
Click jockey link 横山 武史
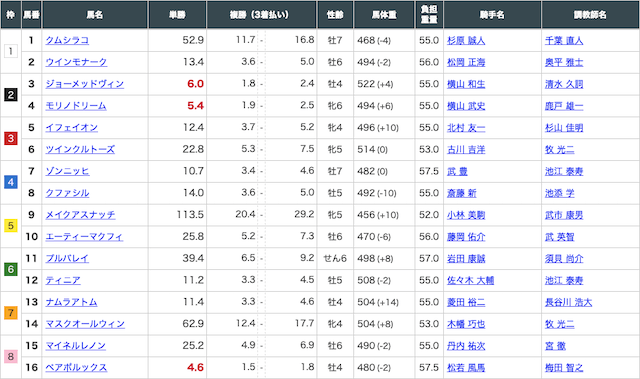click(466, 106)
